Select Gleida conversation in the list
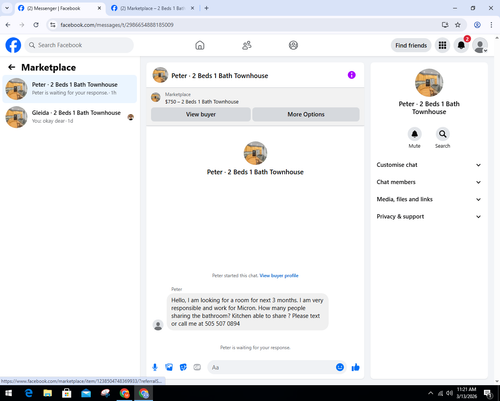500x401 pixels. coord(69,117)
